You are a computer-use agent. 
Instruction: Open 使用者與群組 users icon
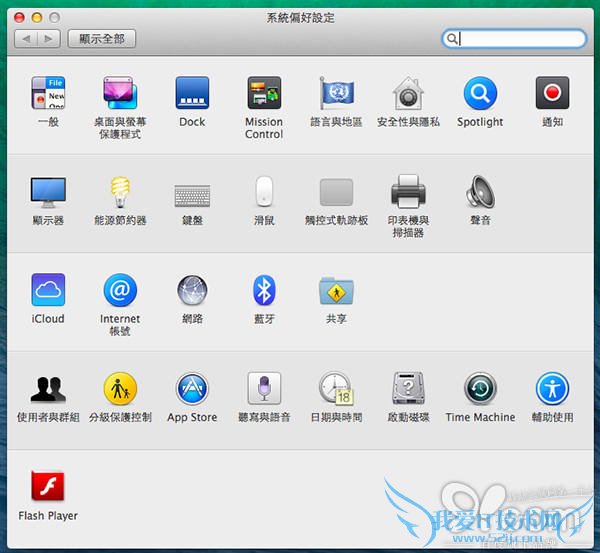[48, 389]
